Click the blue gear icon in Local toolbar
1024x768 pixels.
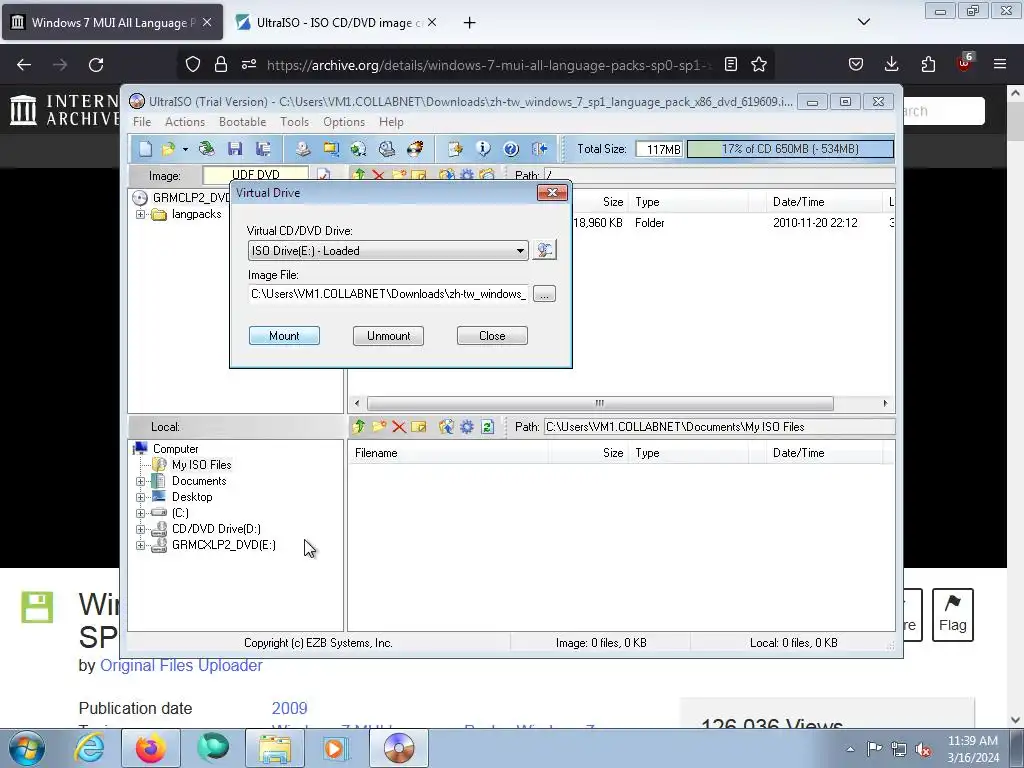pos(467,427)
